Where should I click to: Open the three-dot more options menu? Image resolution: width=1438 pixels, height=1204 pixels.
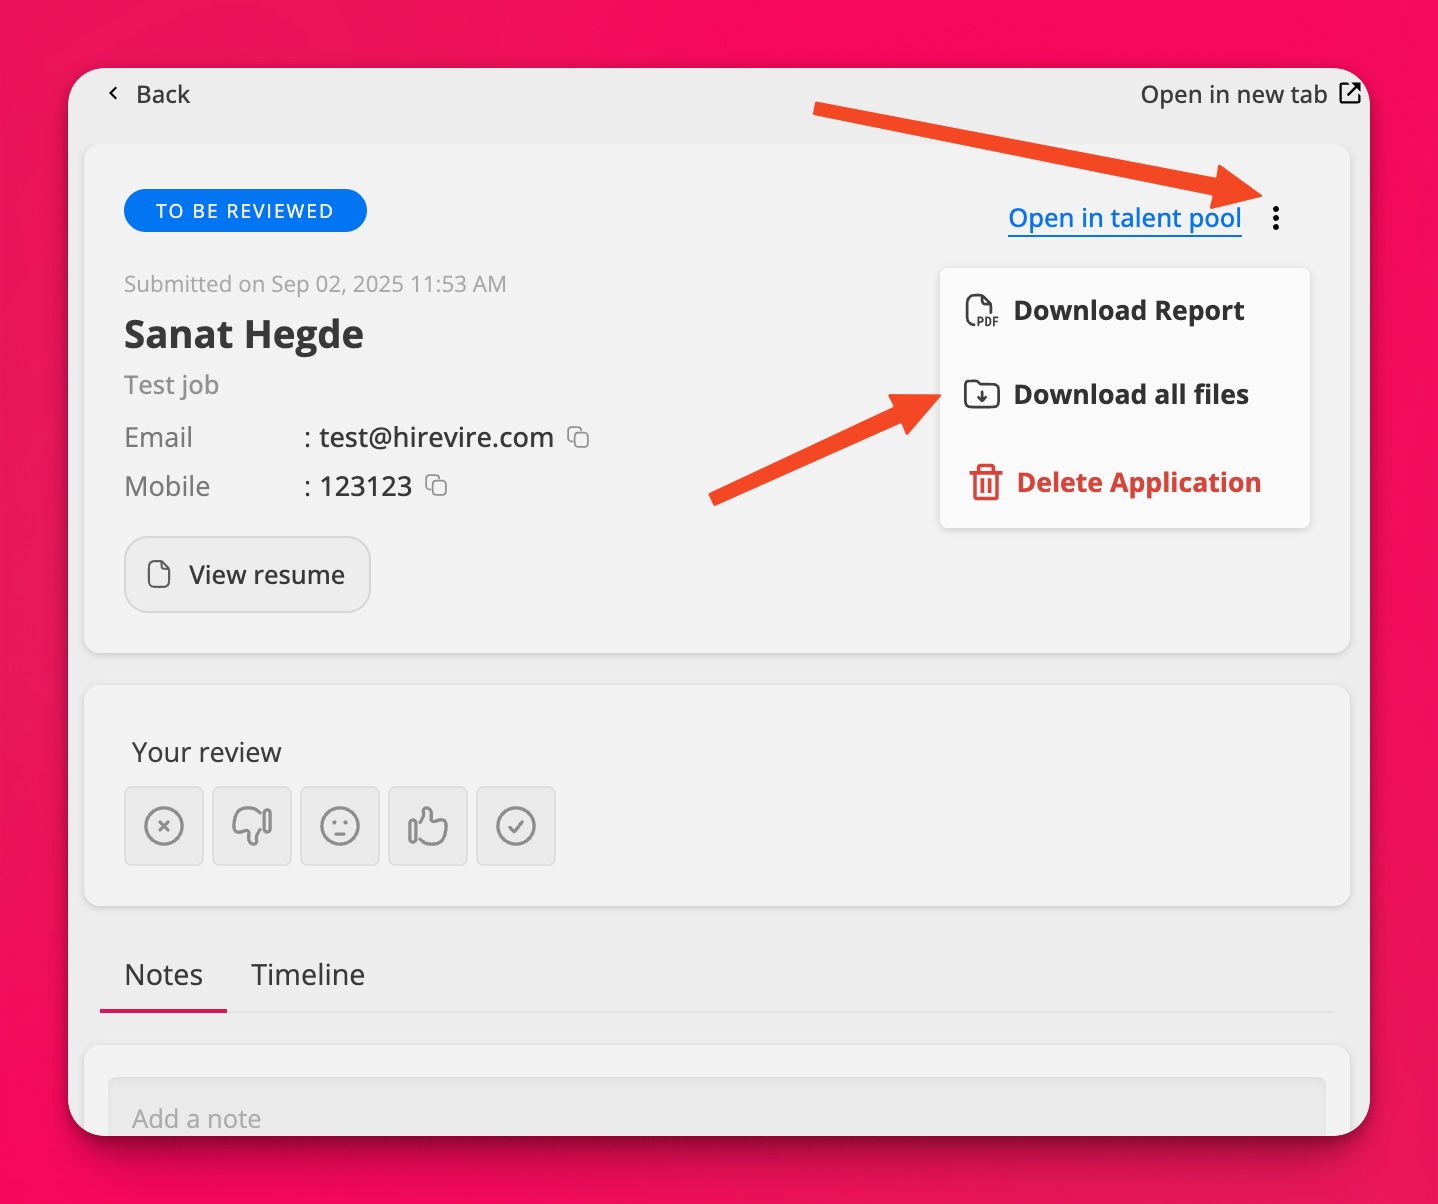point(1275,218)
